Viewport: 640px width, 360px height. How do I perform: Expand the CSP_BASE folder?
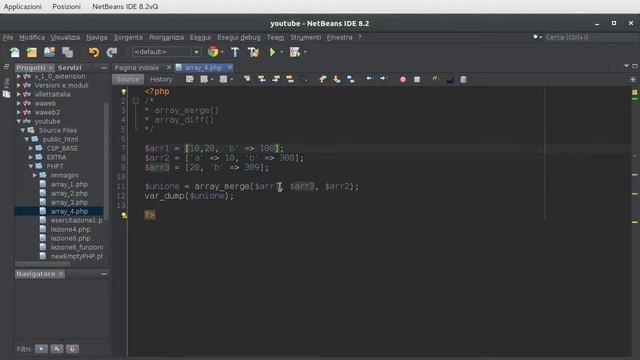coord(31,148)
